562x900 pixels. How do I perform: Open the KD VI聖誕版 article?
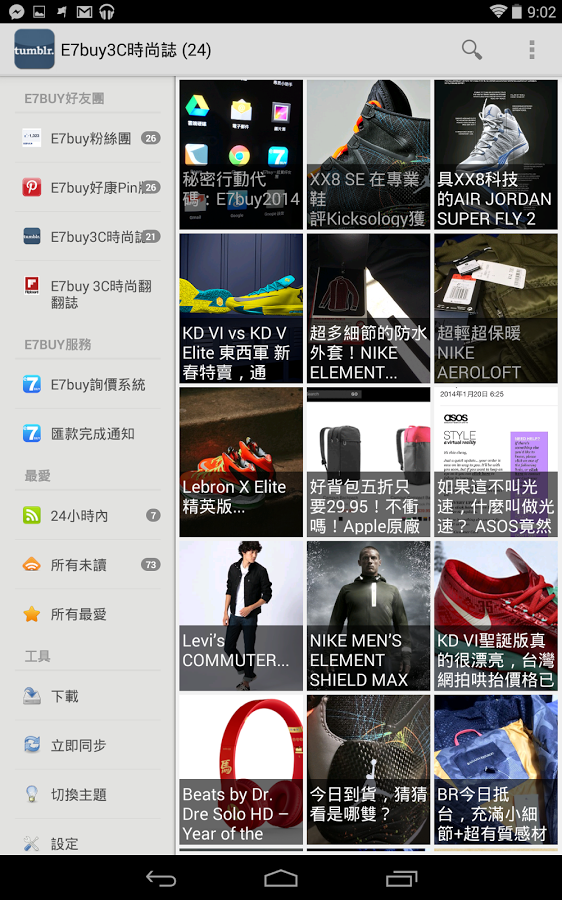tap(496, 616)
